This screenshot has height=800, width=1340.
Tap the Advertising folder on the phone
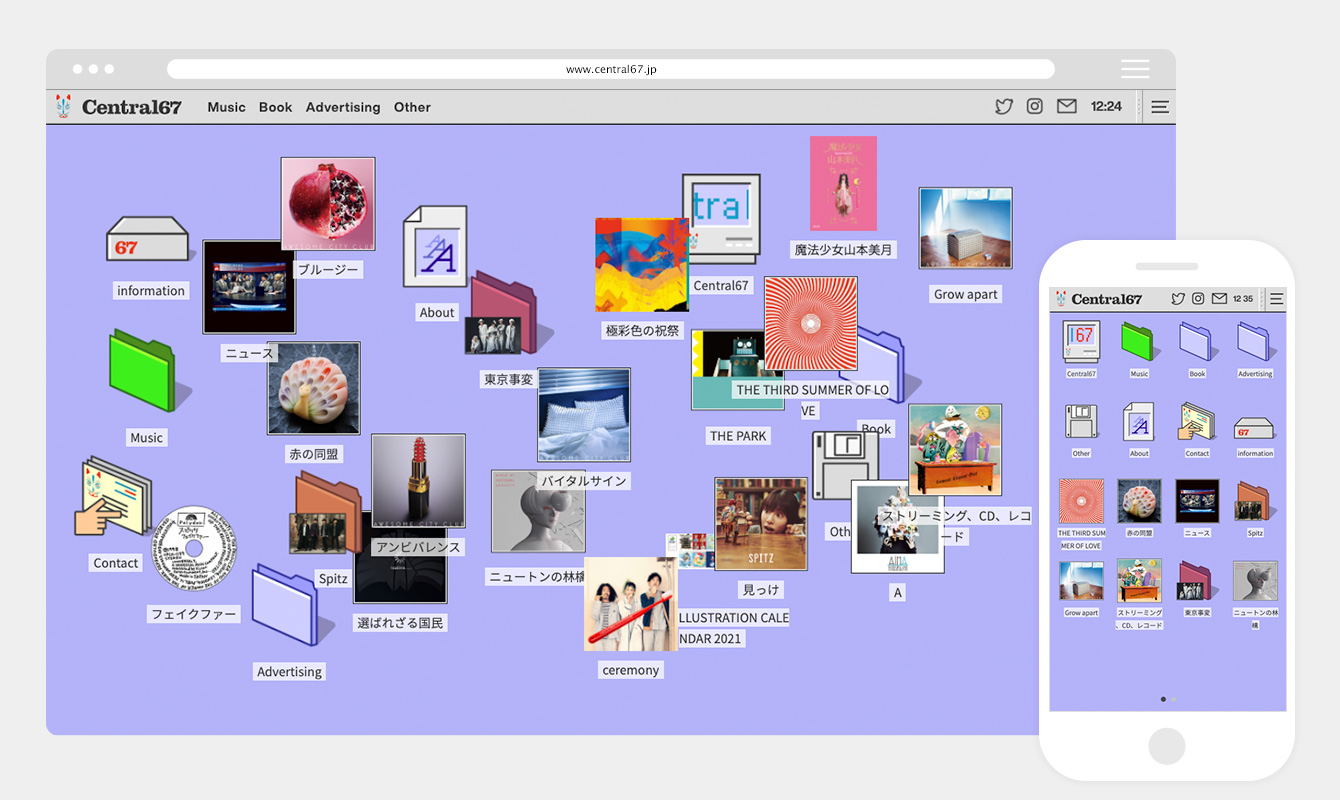point(1255,342)
